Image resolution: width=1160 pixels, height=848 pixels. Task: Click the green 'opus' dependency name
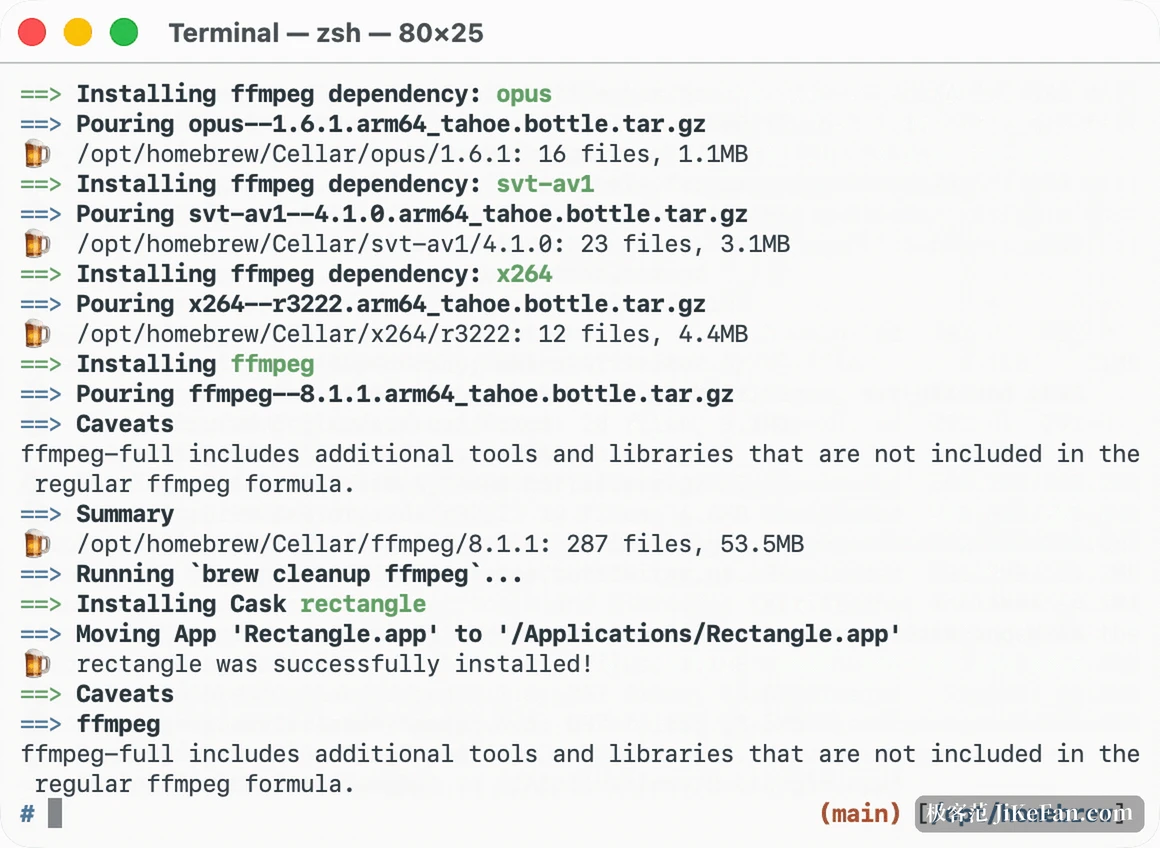pos(524,95)
